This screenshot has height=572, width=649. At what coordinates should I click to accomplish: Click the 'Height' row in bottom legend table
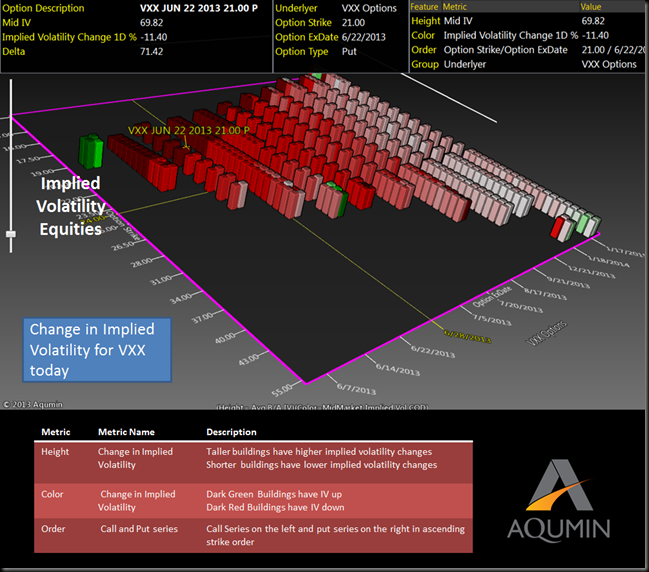(253, 462)
